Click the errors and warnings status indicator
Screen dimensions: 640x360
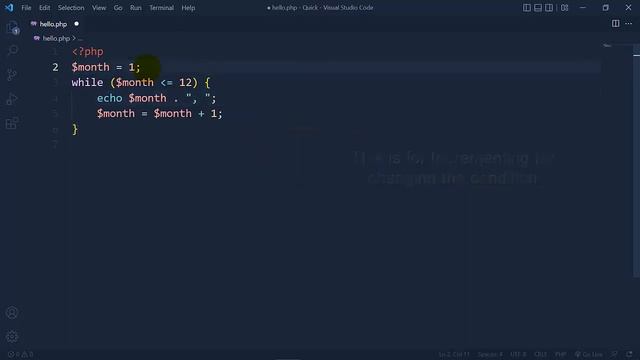click(x=20, y=354)
